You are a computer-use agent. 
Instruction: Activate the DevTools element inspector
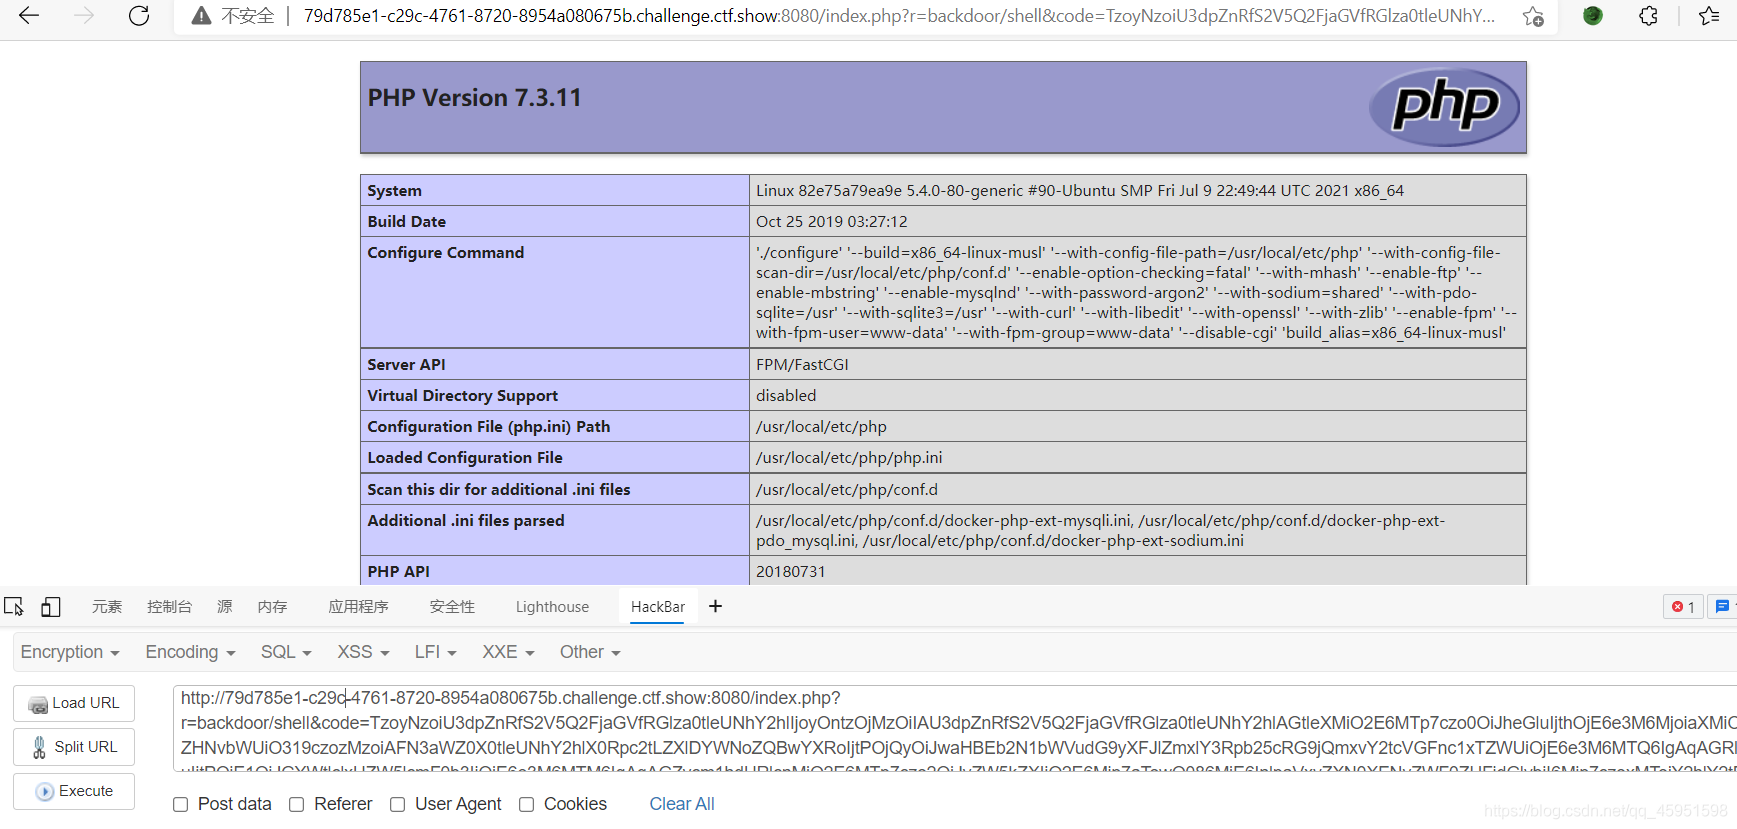14,607
